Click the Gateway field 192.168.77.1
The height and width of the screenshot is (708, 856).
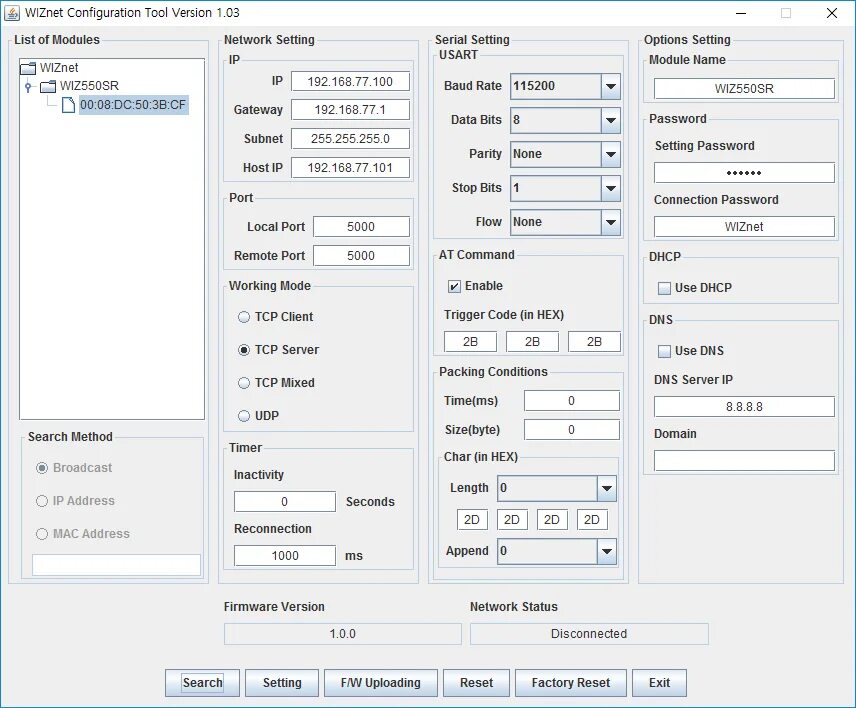(x=350, y=110)
